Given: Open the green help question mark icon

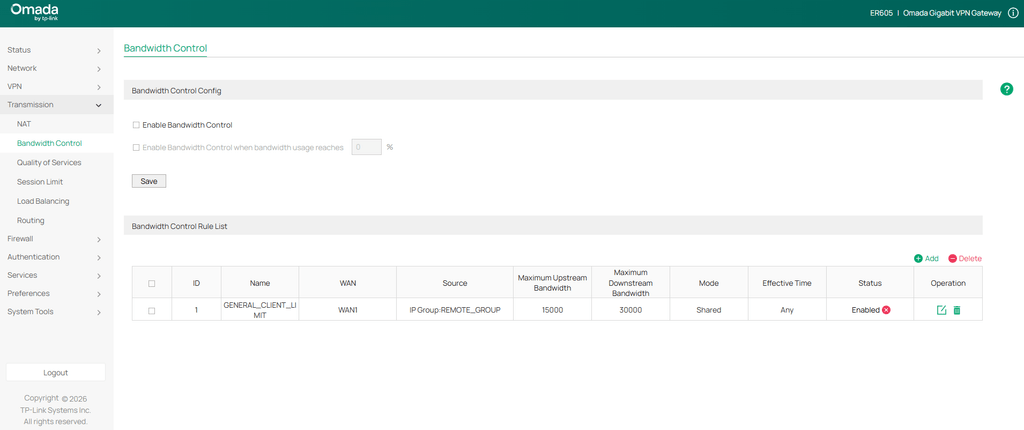Looking at the screenshot, I should click(x=1006, y=89).
